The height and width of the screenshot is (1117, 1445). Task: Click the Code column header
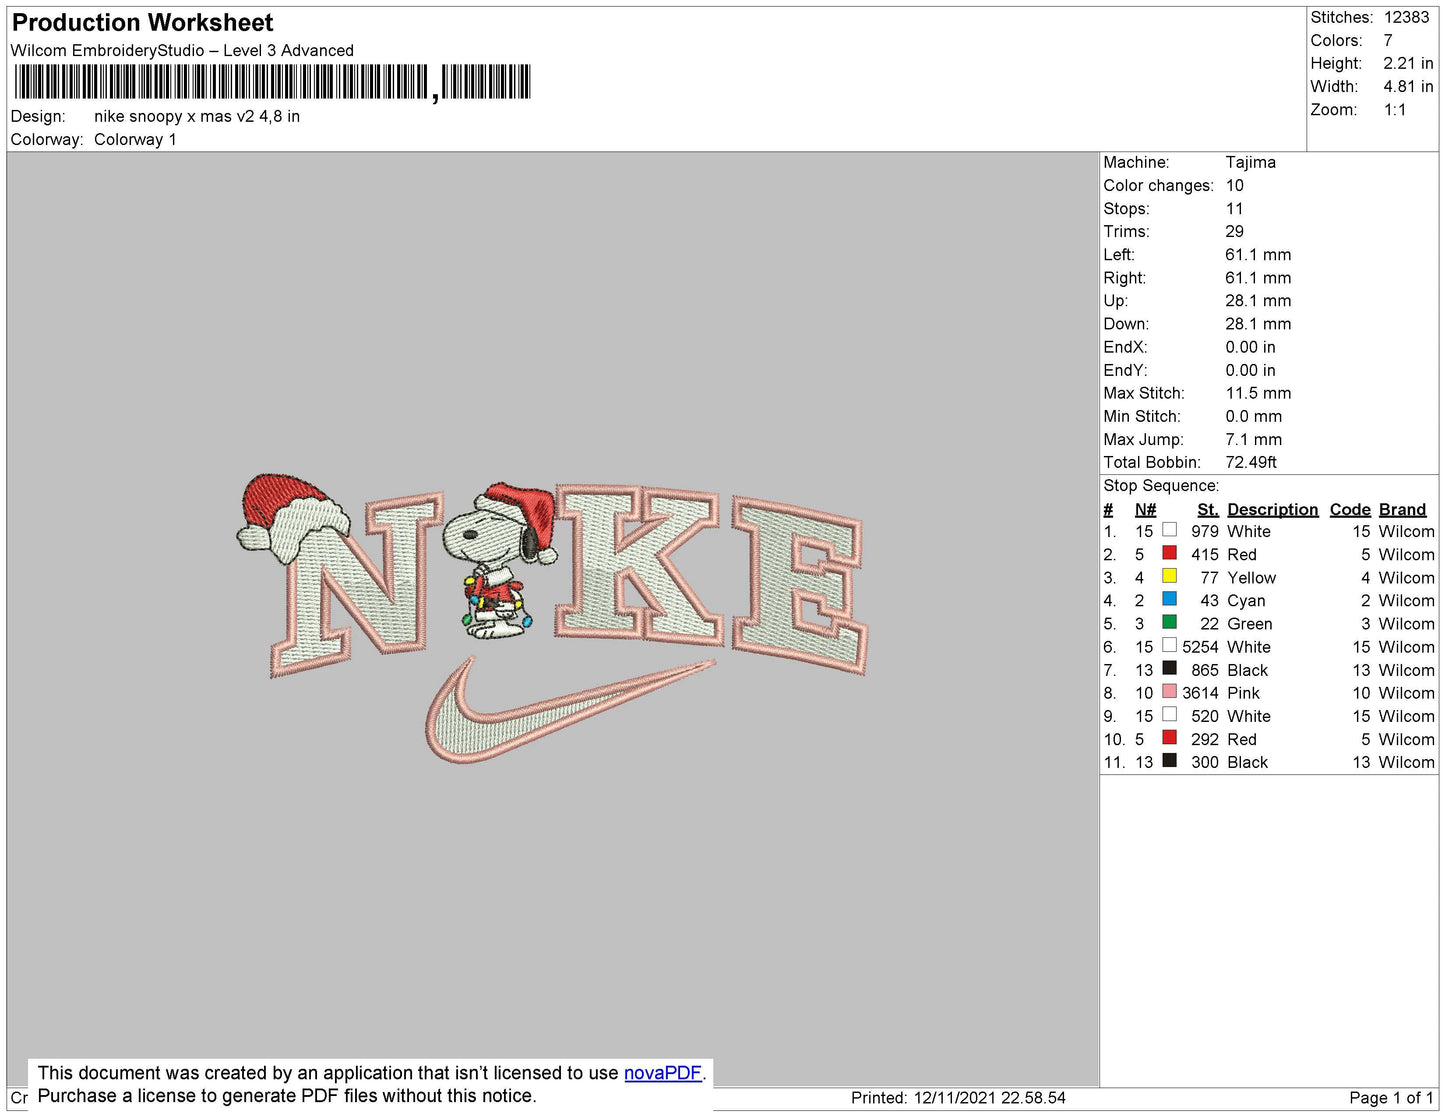tap(1350, 509)
